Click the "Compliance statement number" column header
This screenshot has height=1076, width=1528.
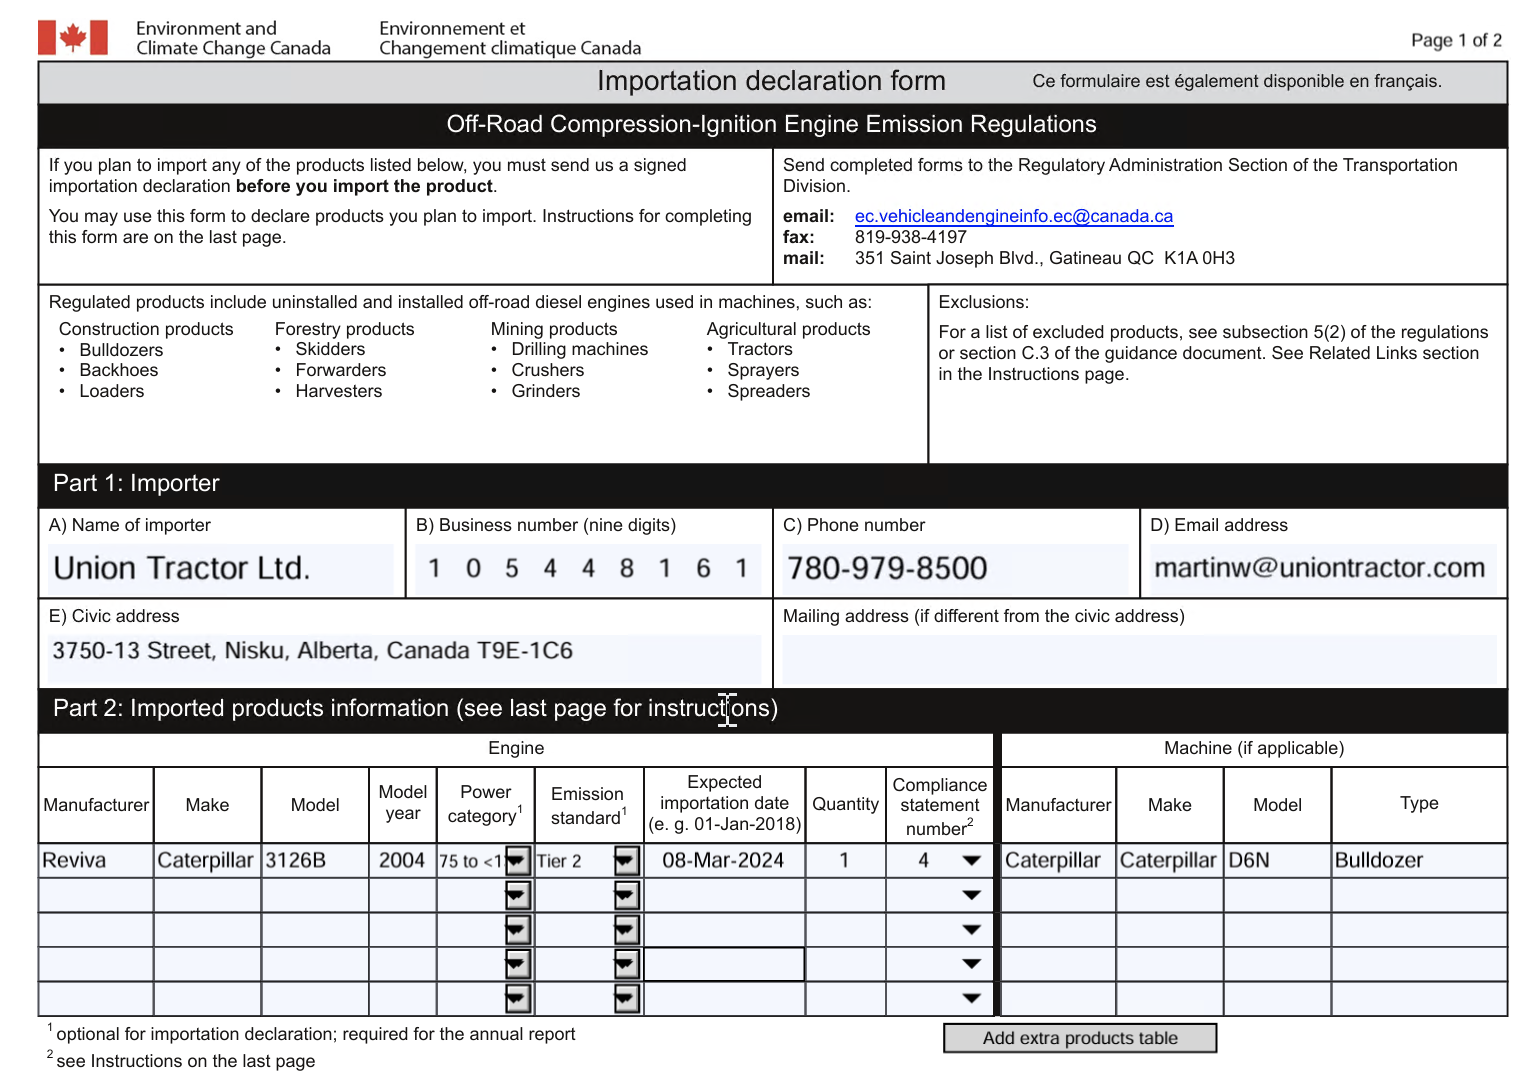point(939,806)
